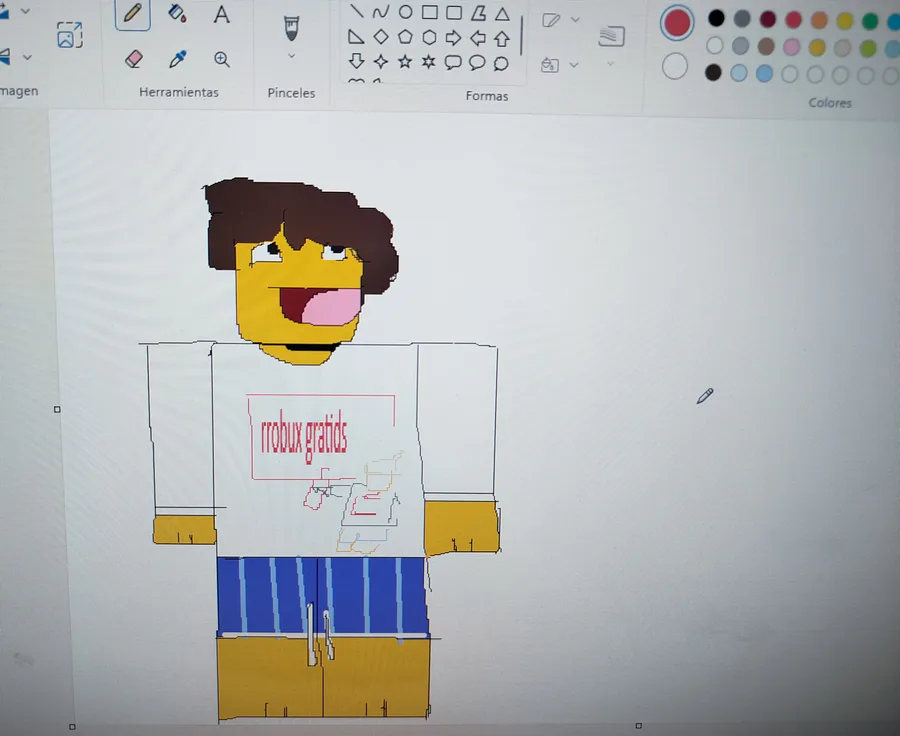Select the Color picker eyedropper tool

point(177,59)
